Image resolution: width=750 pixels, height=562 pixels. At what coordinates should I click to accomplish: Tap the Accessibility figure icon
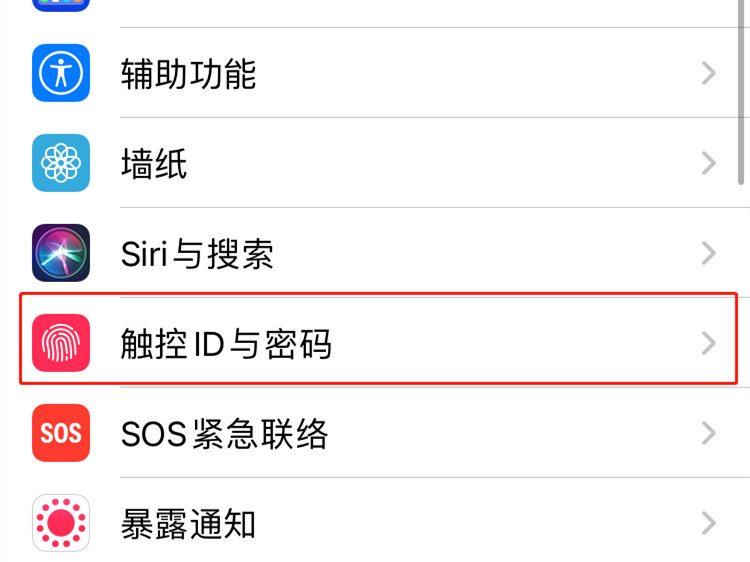point(61,73)
